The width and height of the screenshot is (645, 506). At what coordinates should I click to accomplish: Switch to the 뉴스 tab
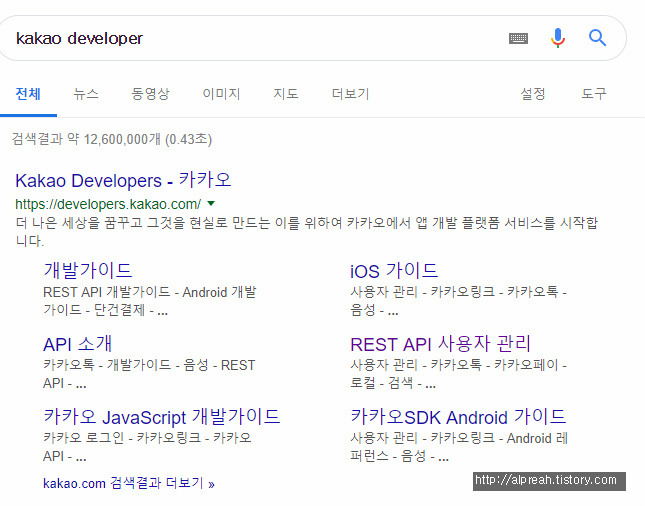click(x=86, y=94)
